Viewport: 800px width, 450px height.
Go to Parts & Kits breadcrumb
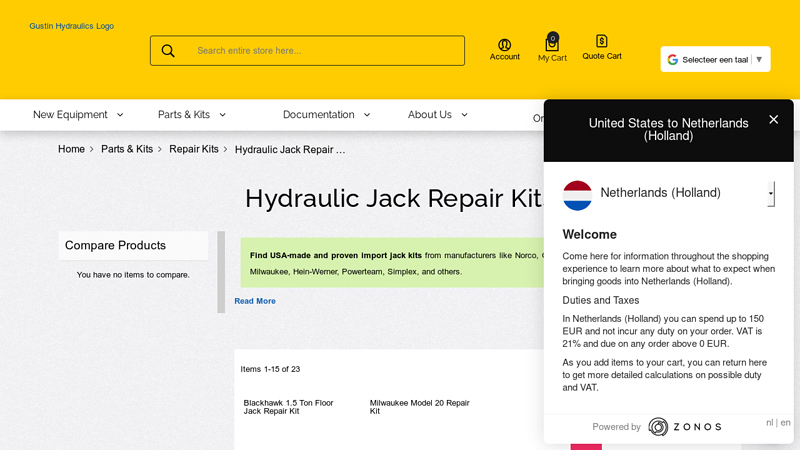(127, 149)
